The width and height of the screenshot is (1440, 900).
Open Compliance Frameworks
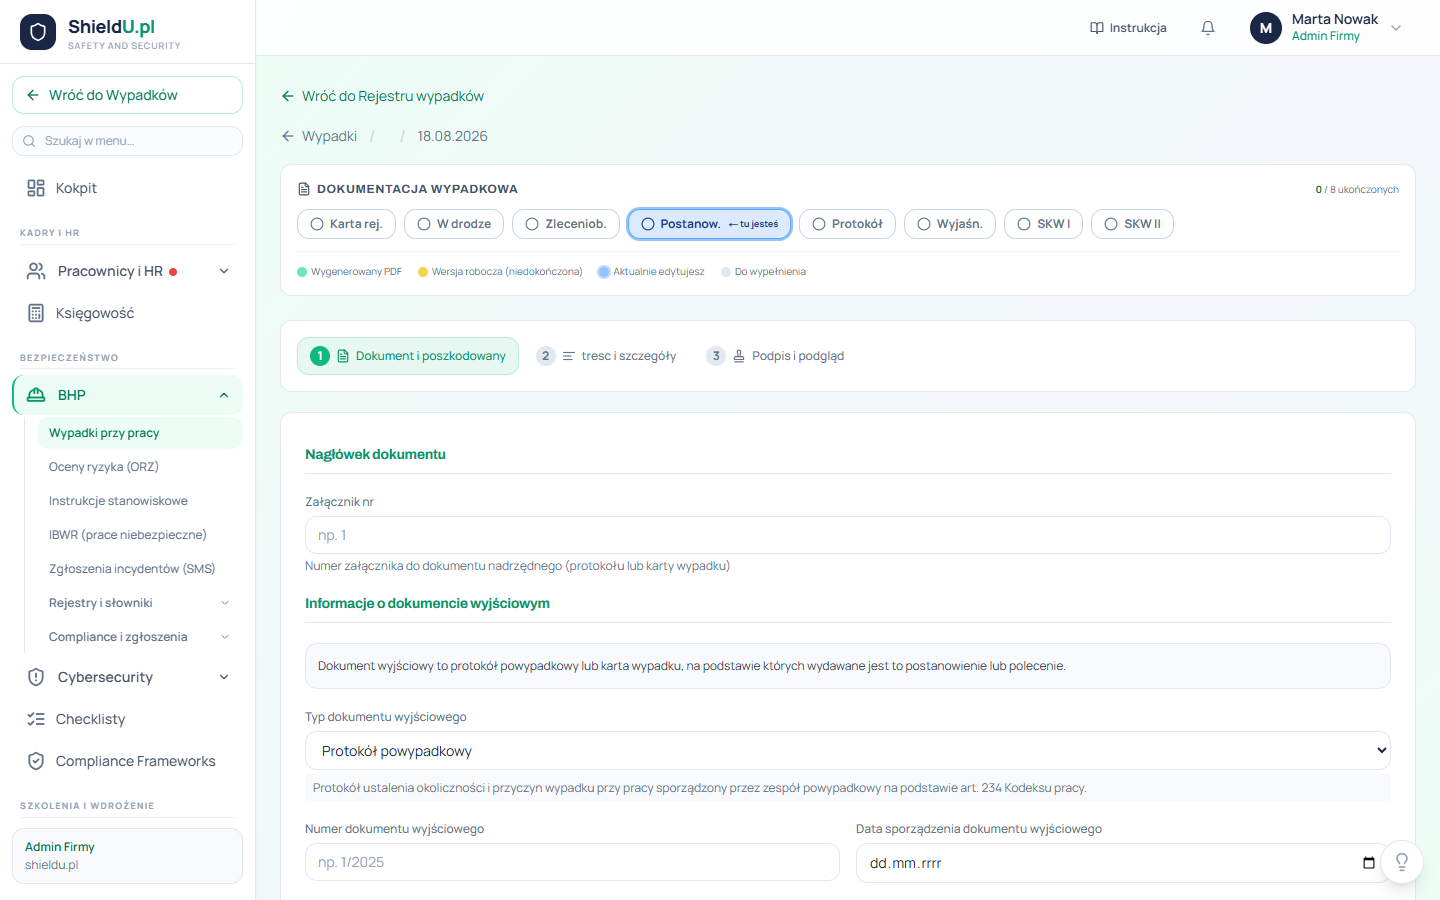[x=127, y=761]
